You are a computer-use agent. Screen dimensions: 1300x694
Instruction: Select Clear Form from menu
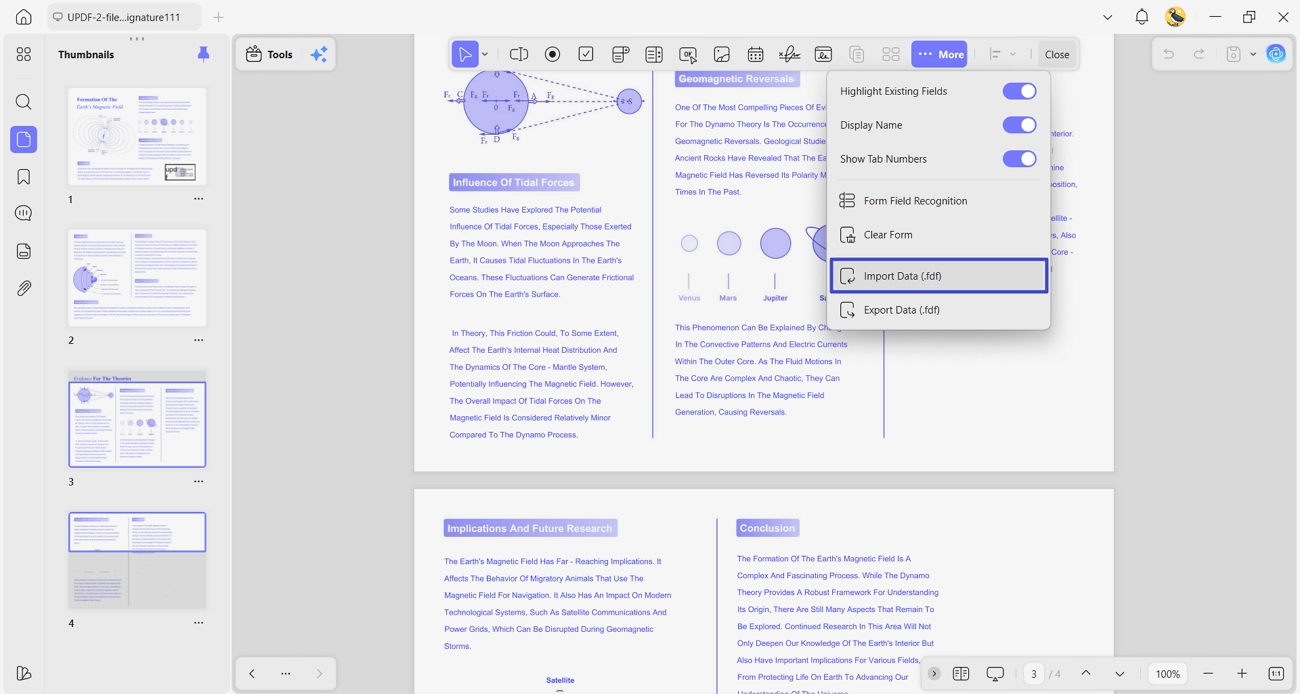939,235
